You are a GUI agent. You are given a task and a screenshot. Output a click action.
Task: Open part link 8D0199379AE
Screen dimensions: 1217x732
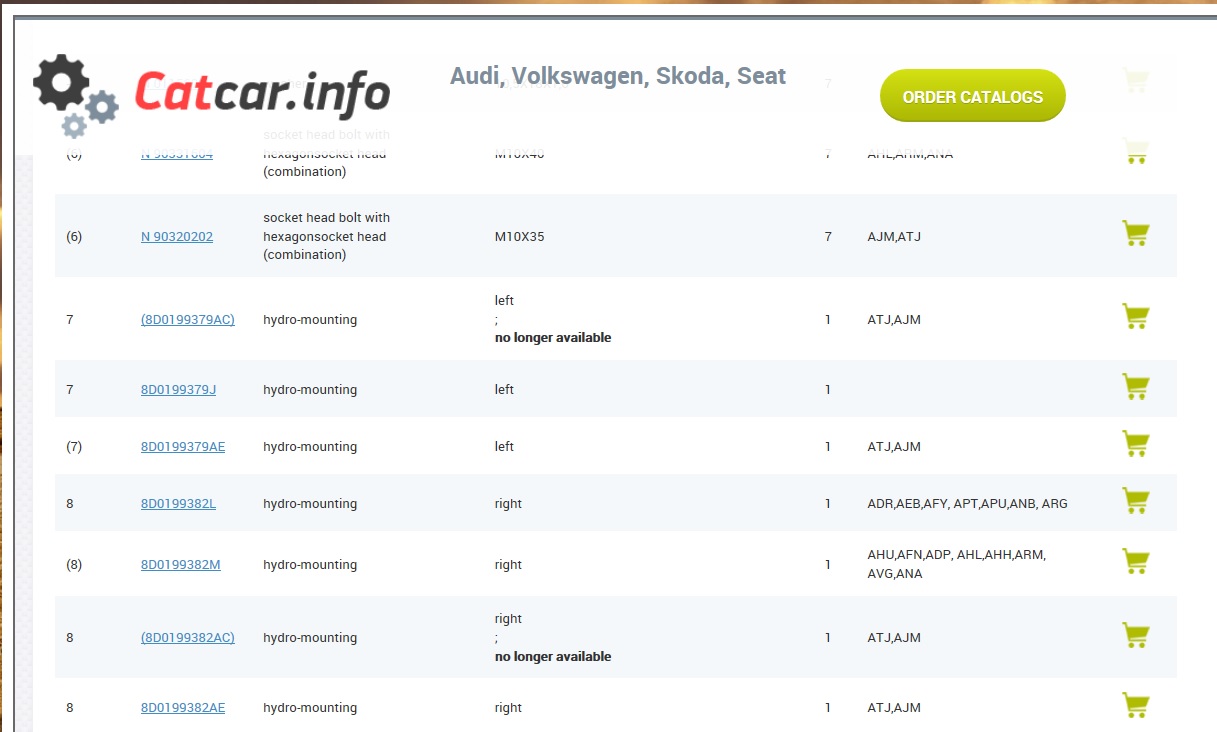pos(183,447)
